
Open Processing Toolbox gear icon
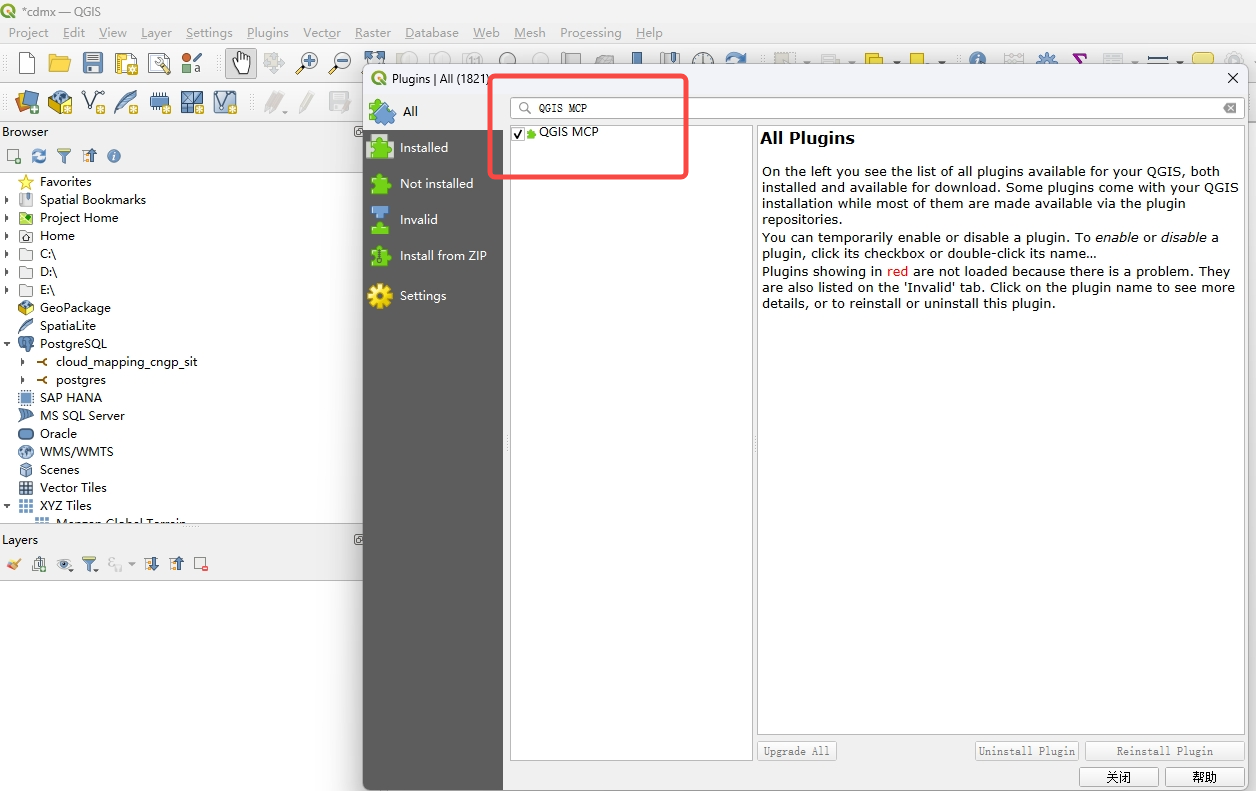click(1046, 60)
